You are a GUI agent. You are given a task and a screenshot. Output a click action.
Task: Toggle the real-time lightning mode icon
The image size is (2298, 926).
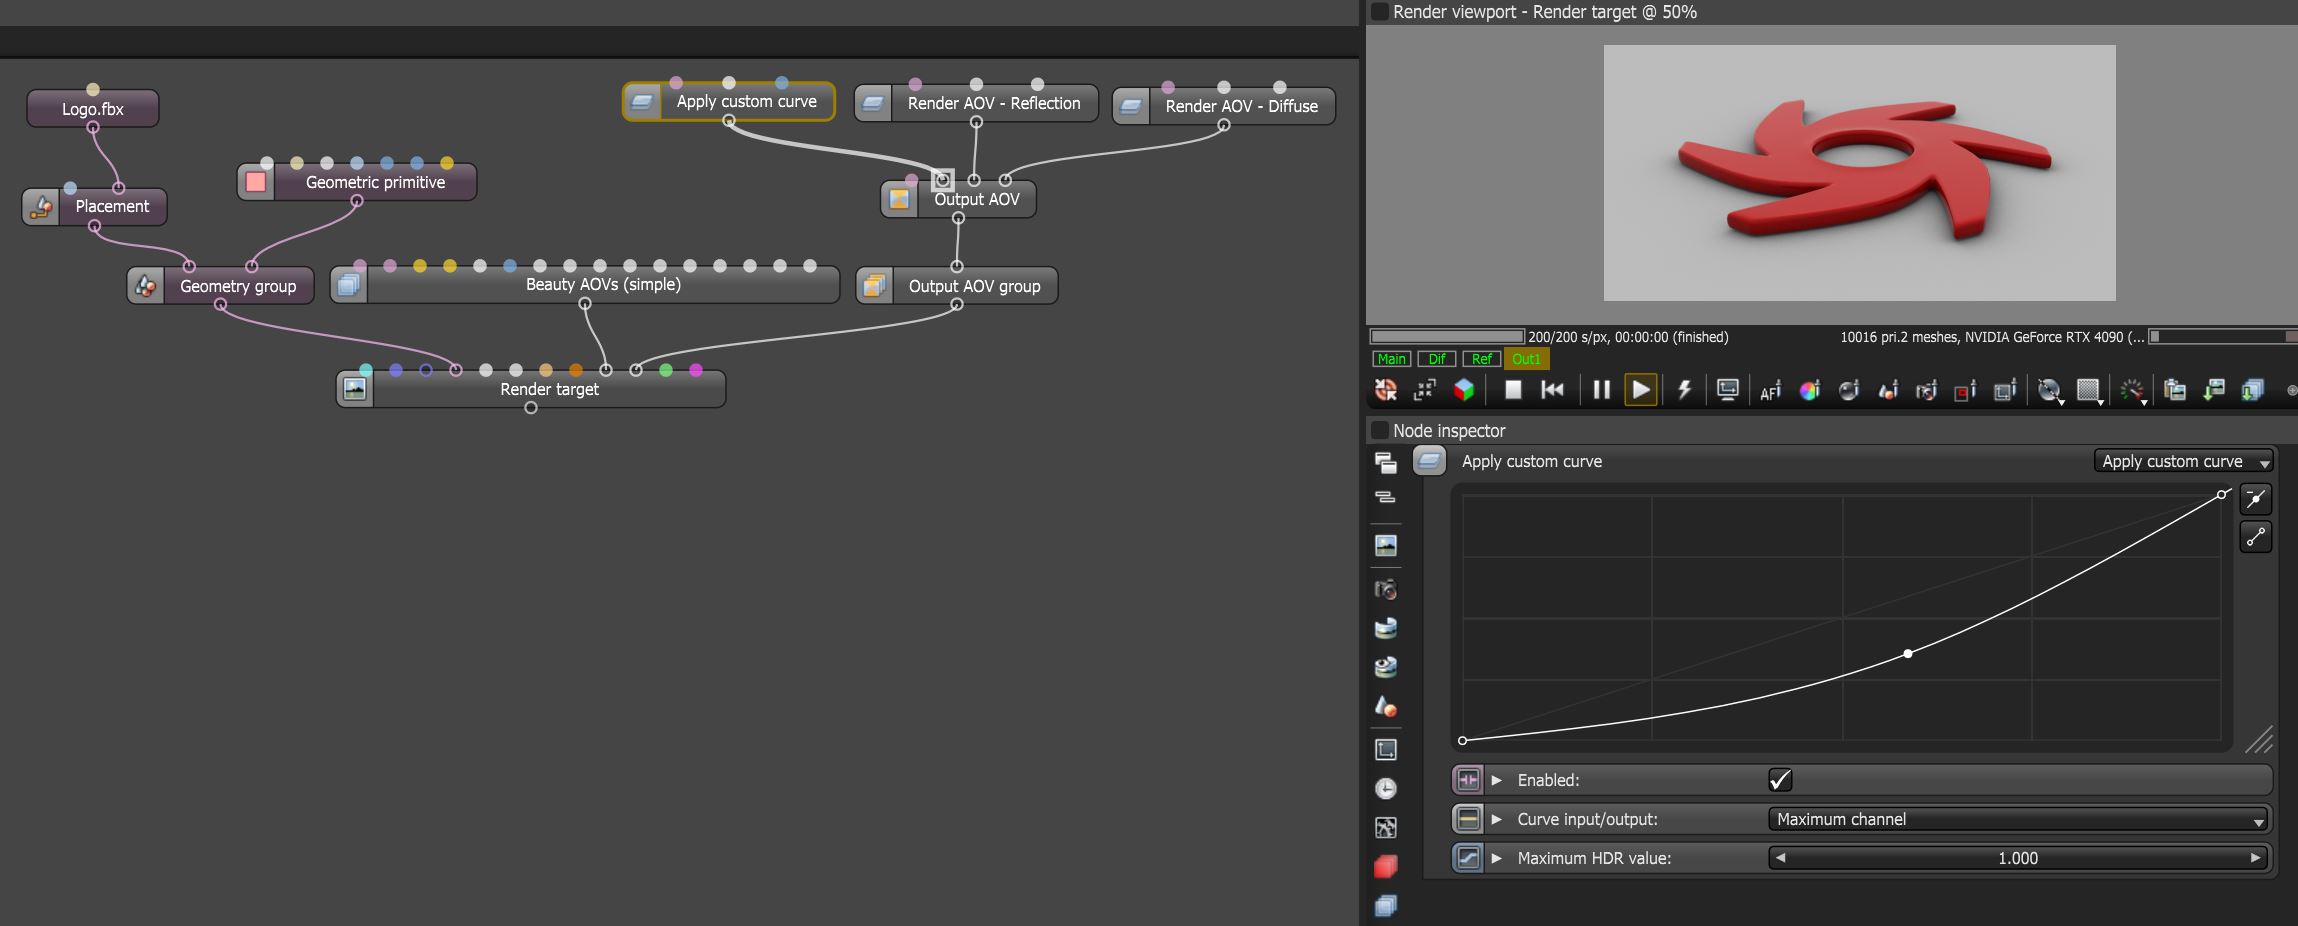point(1685,390)
